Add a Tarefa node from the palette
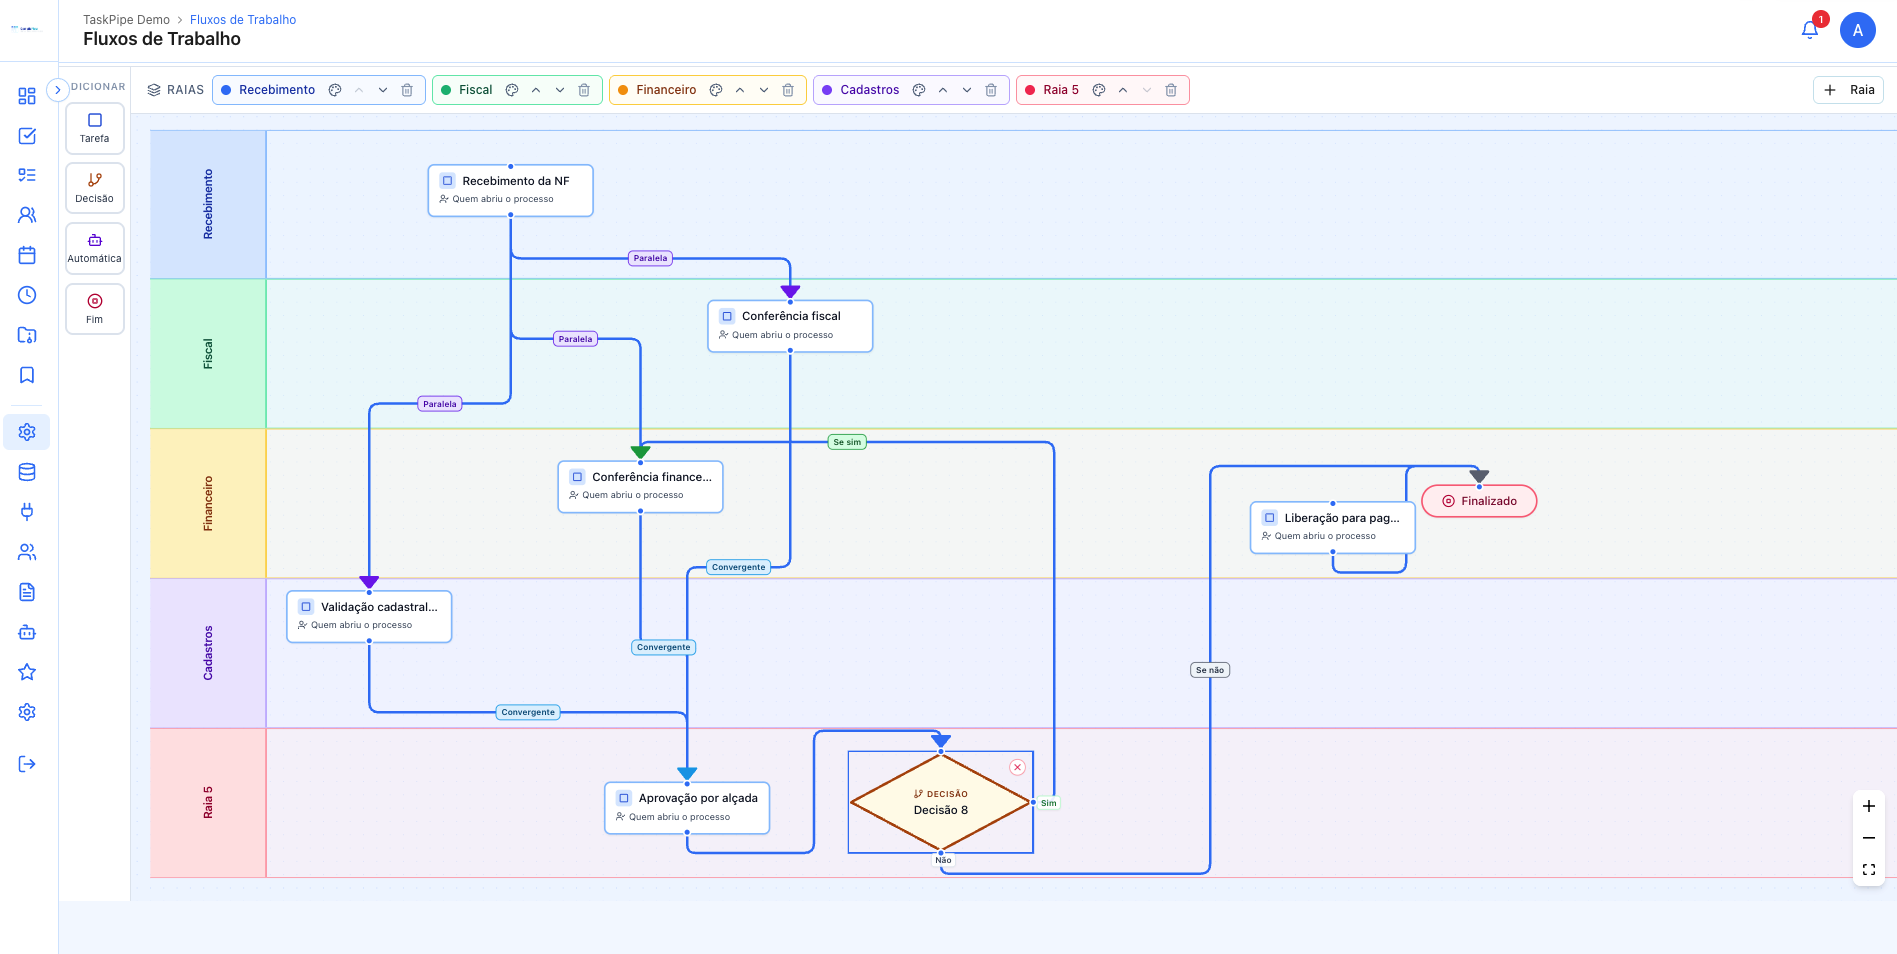This screenshot has height=954, width=1897. tap(95, 128)
